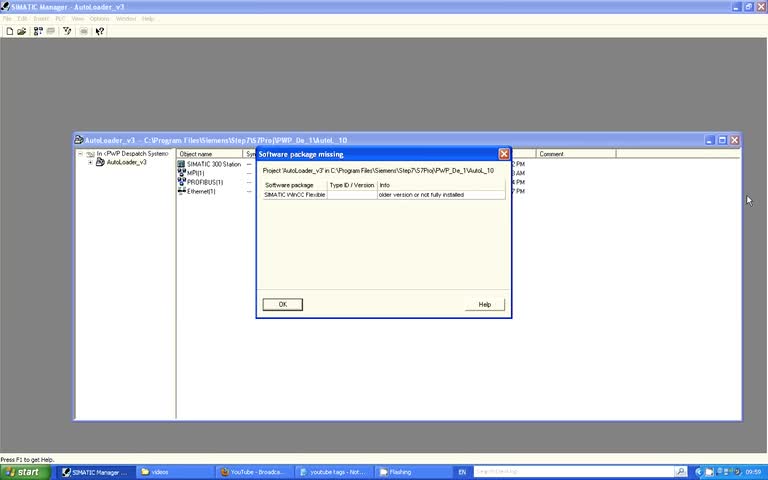Open the videos folder taskbar button
This screenshot has height=480, width=768.
click(x=175, y=472)
